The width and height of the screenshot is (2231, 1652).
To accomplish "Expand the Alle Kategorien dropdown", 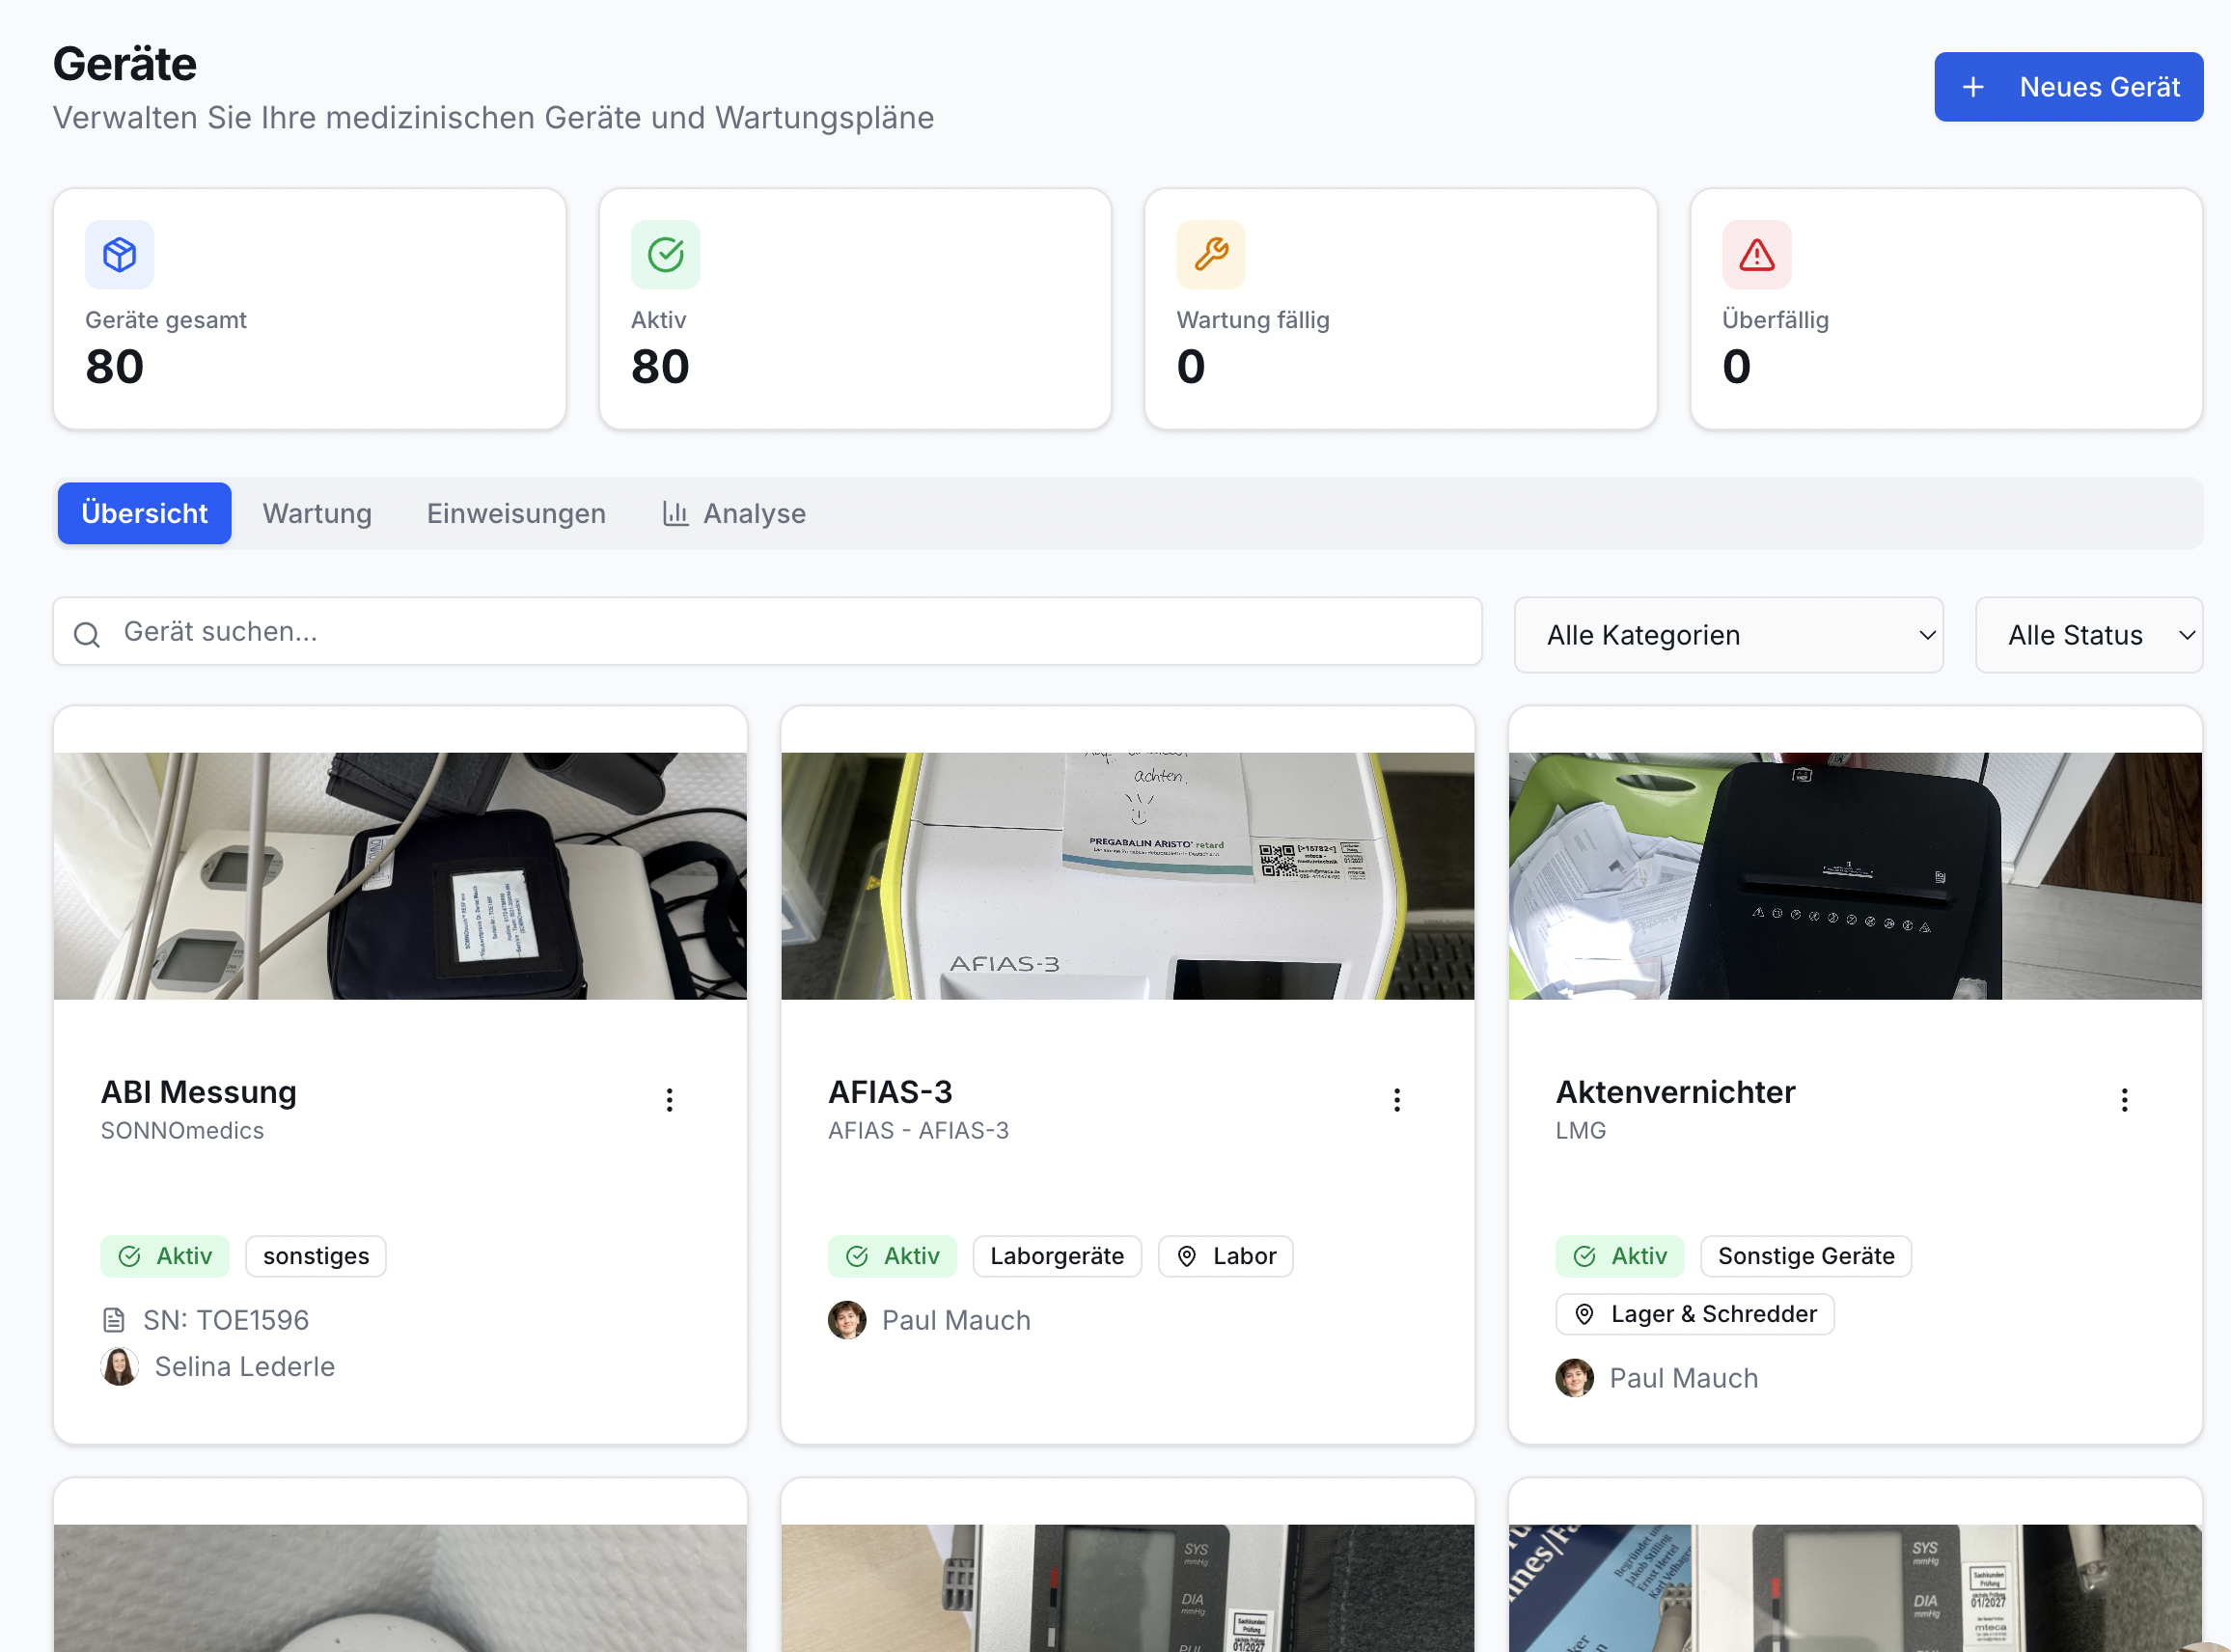I will [1728, 635].
